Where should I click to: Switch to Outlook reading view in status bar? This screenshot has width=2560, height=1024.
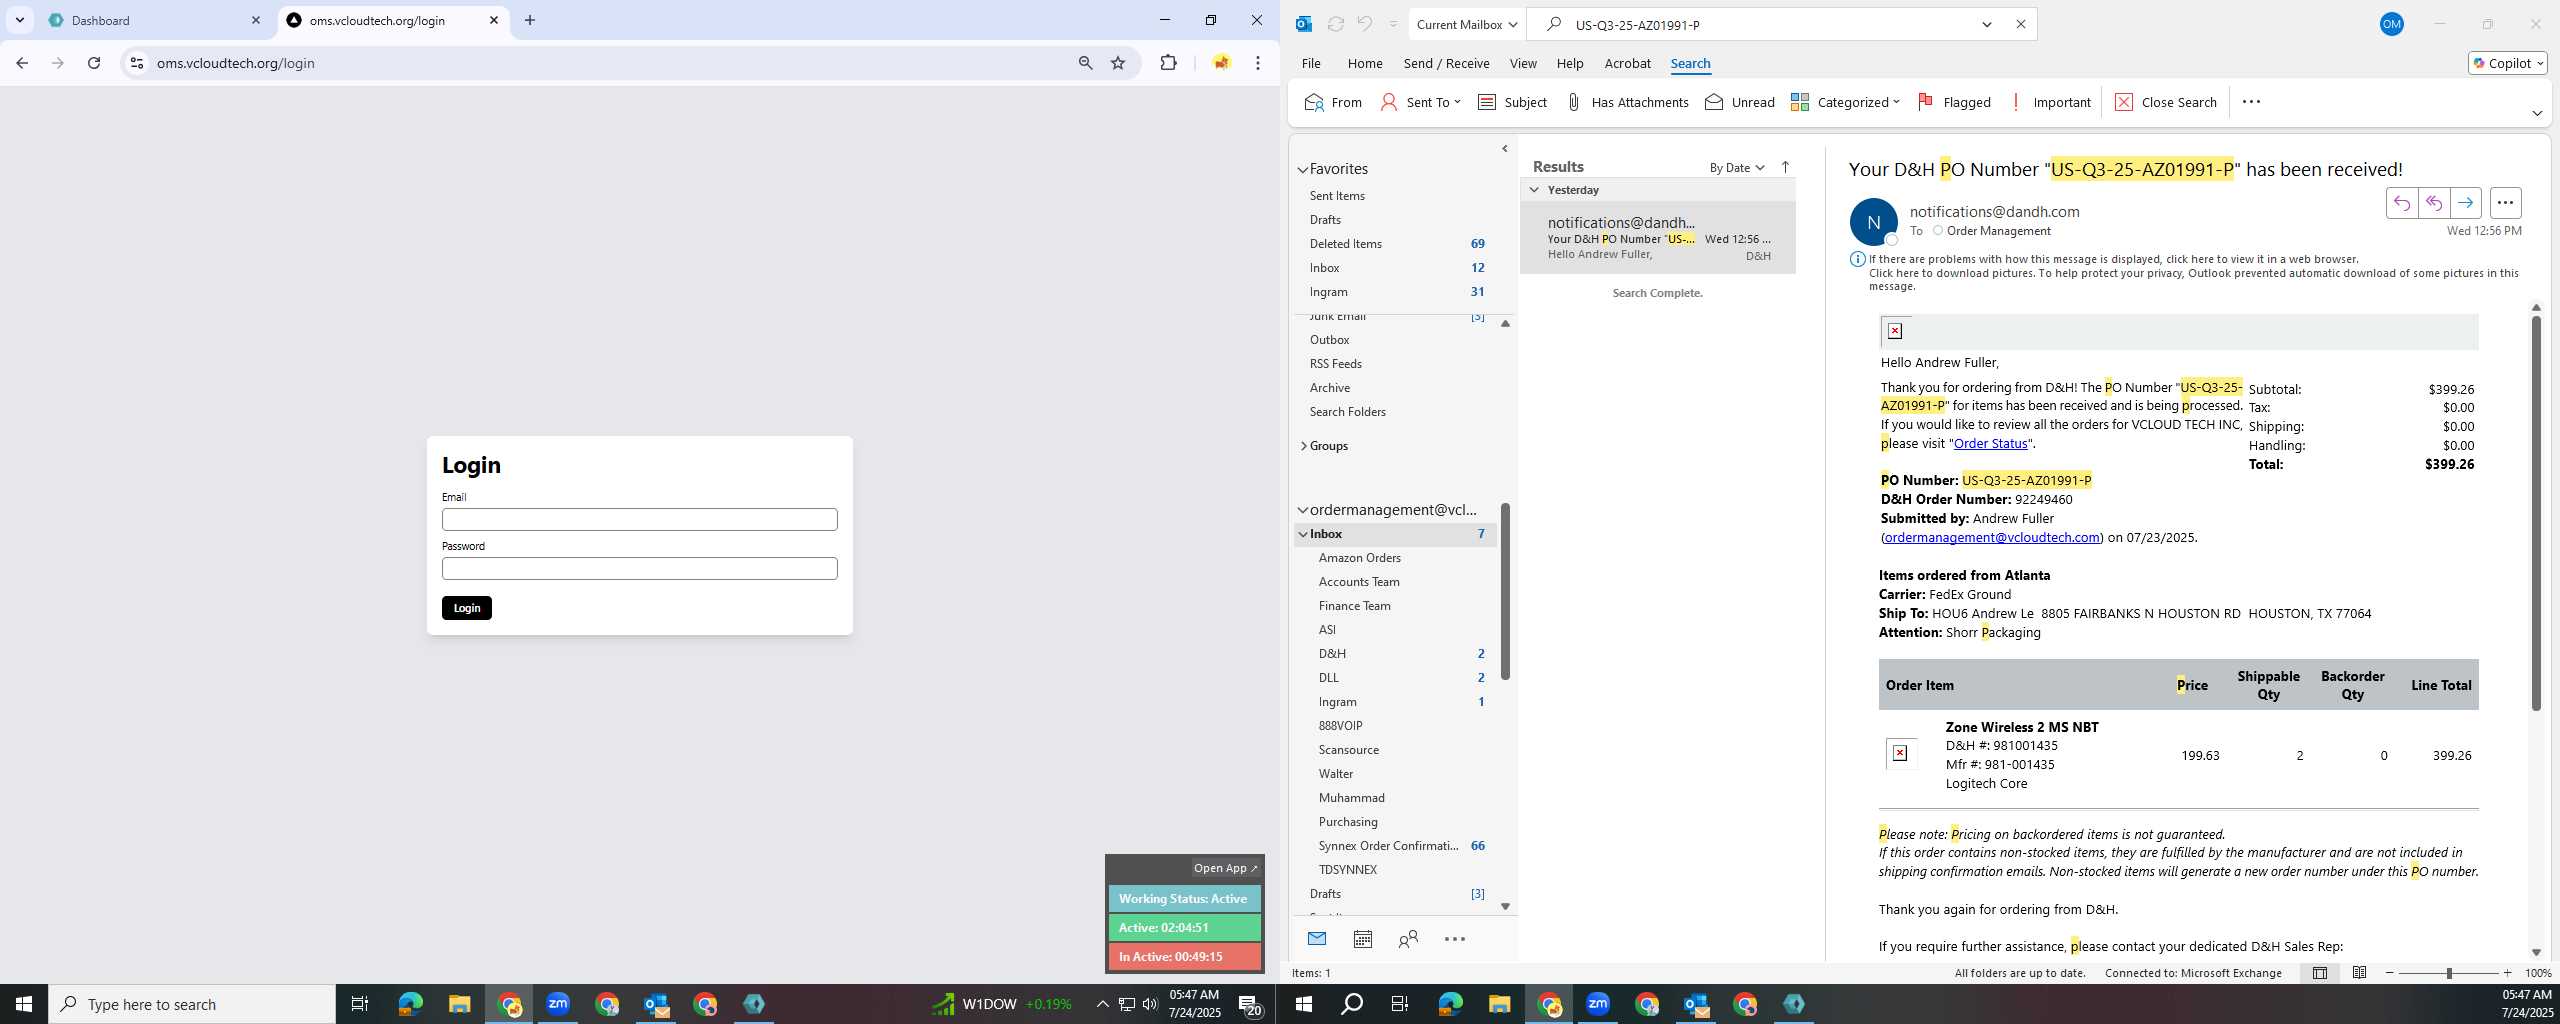point(2359,973)
